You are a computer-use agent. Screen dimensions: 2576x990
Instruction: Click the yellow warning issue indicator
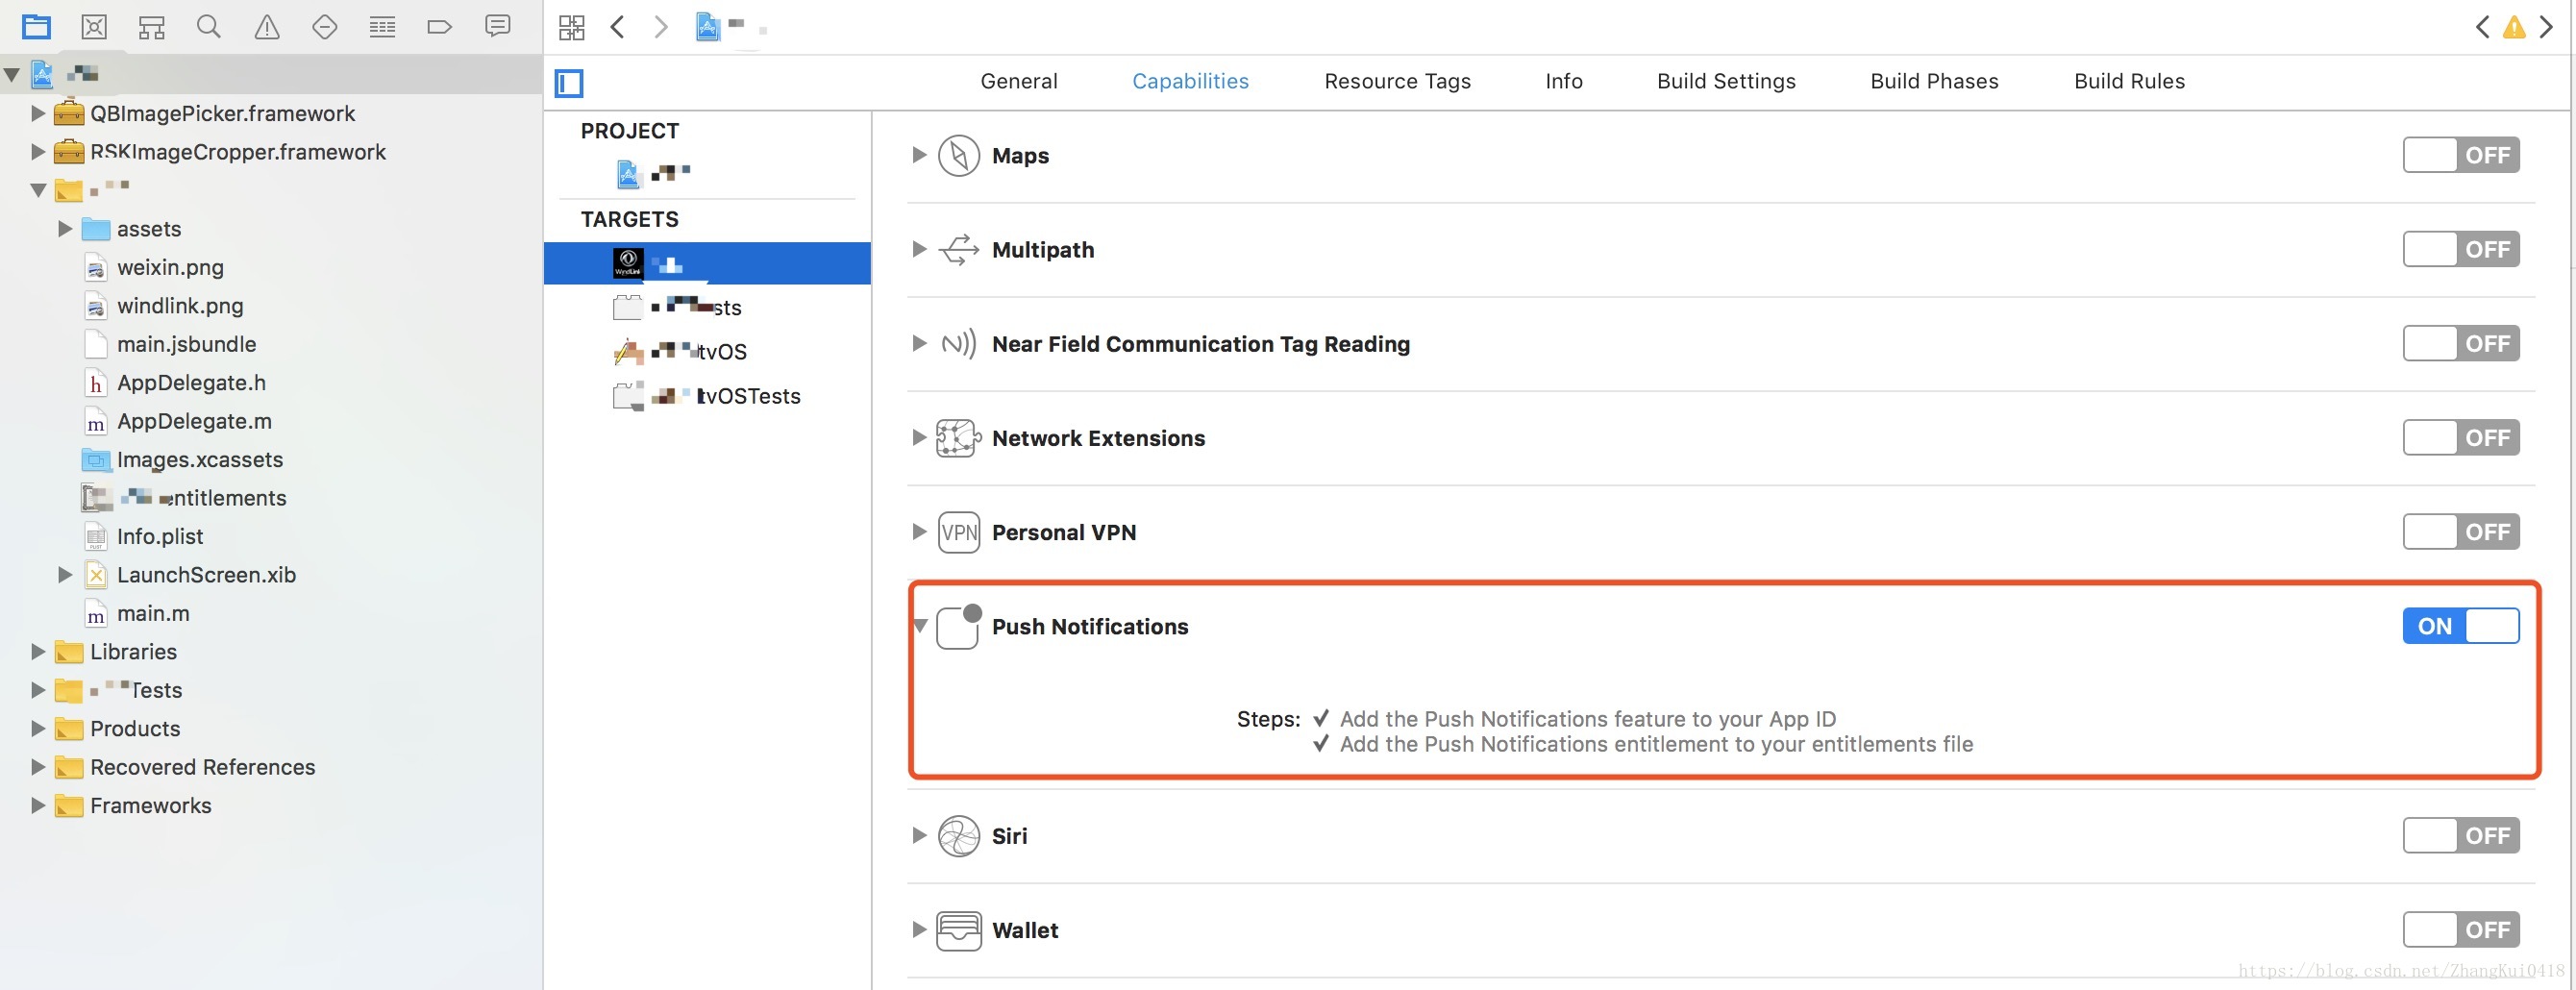(2513, 27)
